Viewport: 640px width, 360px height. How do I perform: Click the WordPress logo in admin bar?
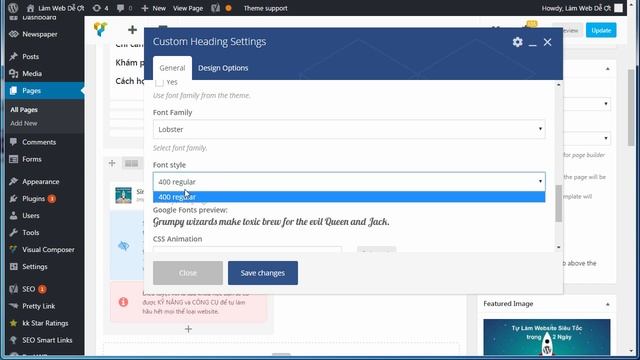point(13,8)
